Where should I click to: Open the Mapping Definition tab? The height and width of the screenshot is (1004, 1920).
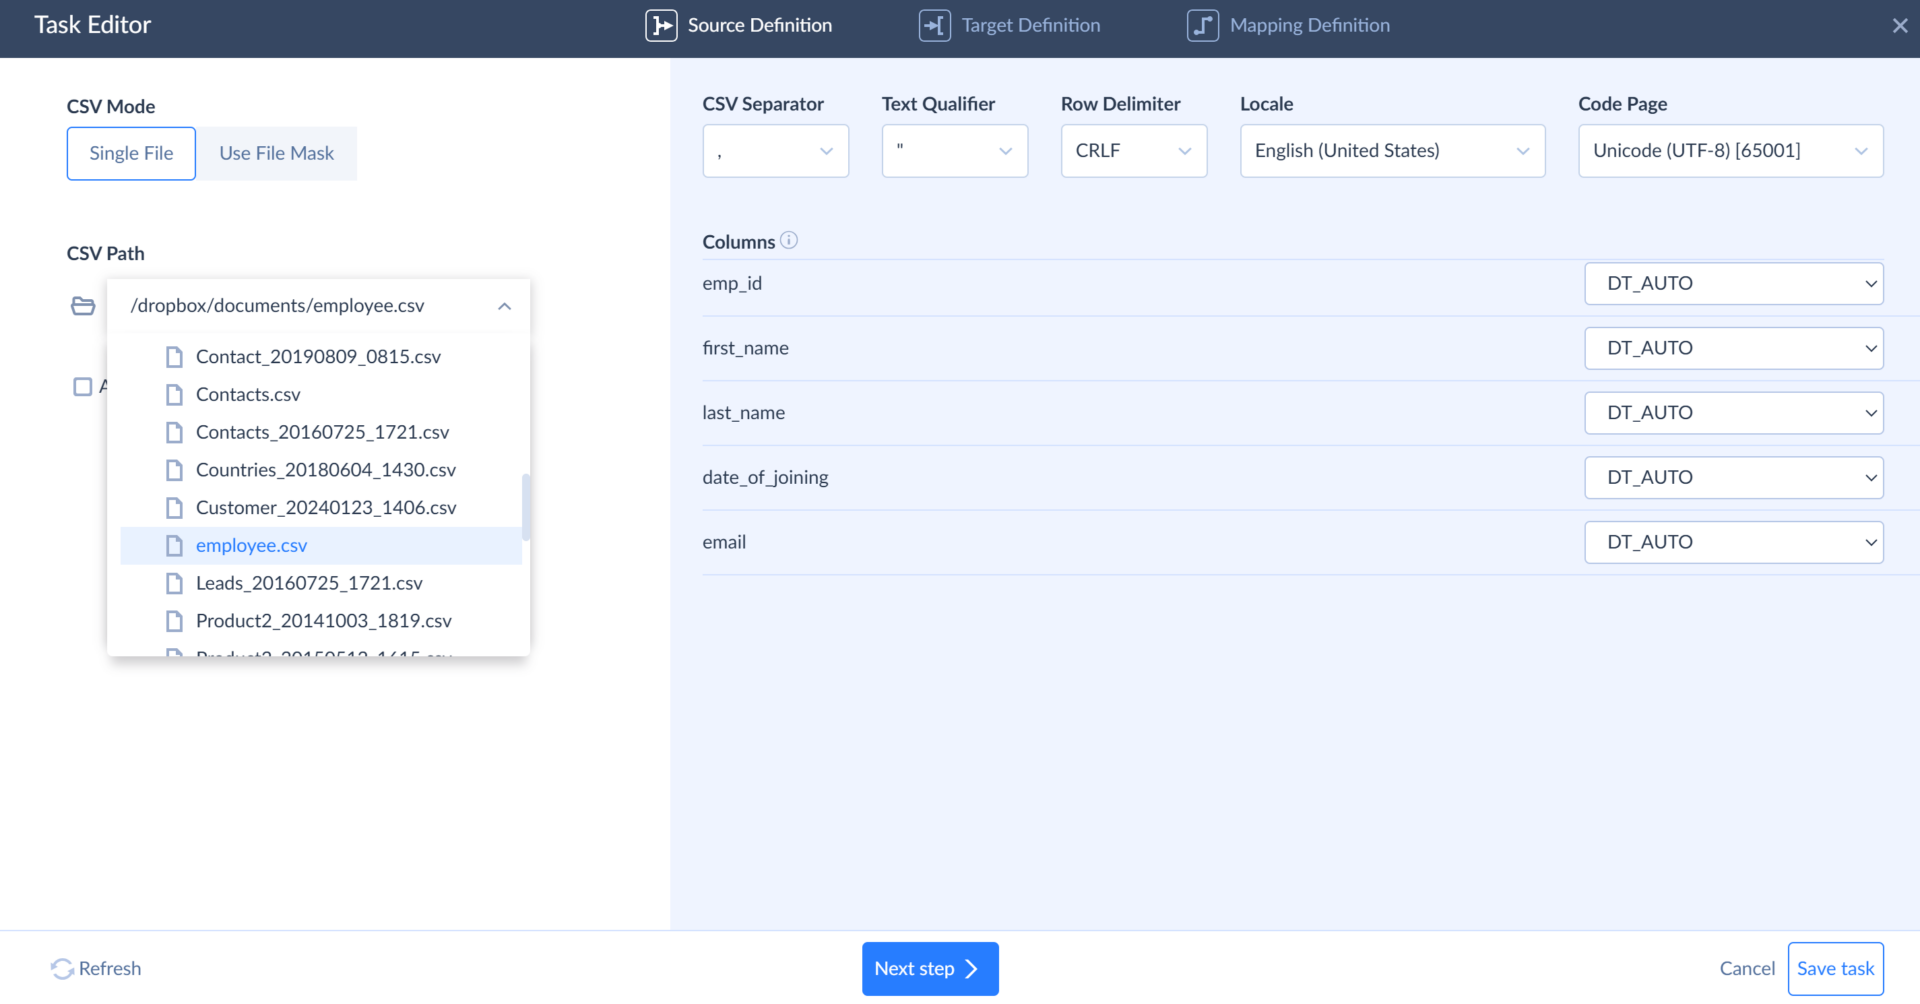click(x=1309, y=25)
